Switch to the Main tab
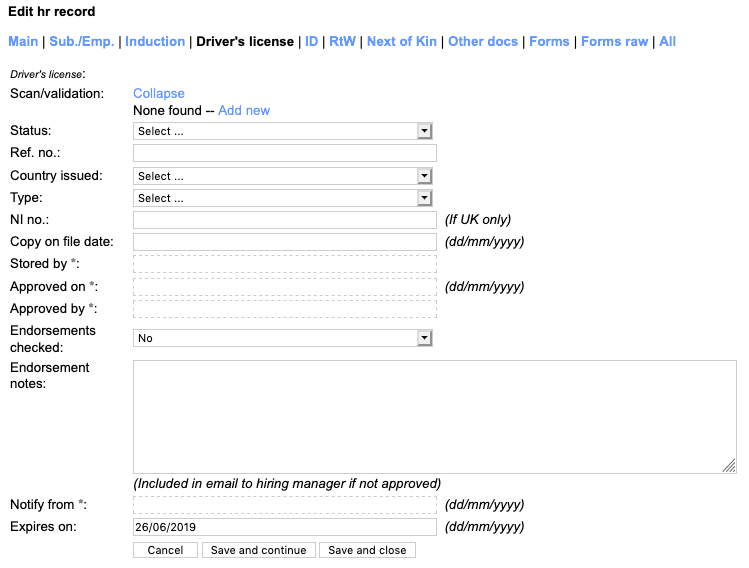Screen dimensions: 749x568 23,41
